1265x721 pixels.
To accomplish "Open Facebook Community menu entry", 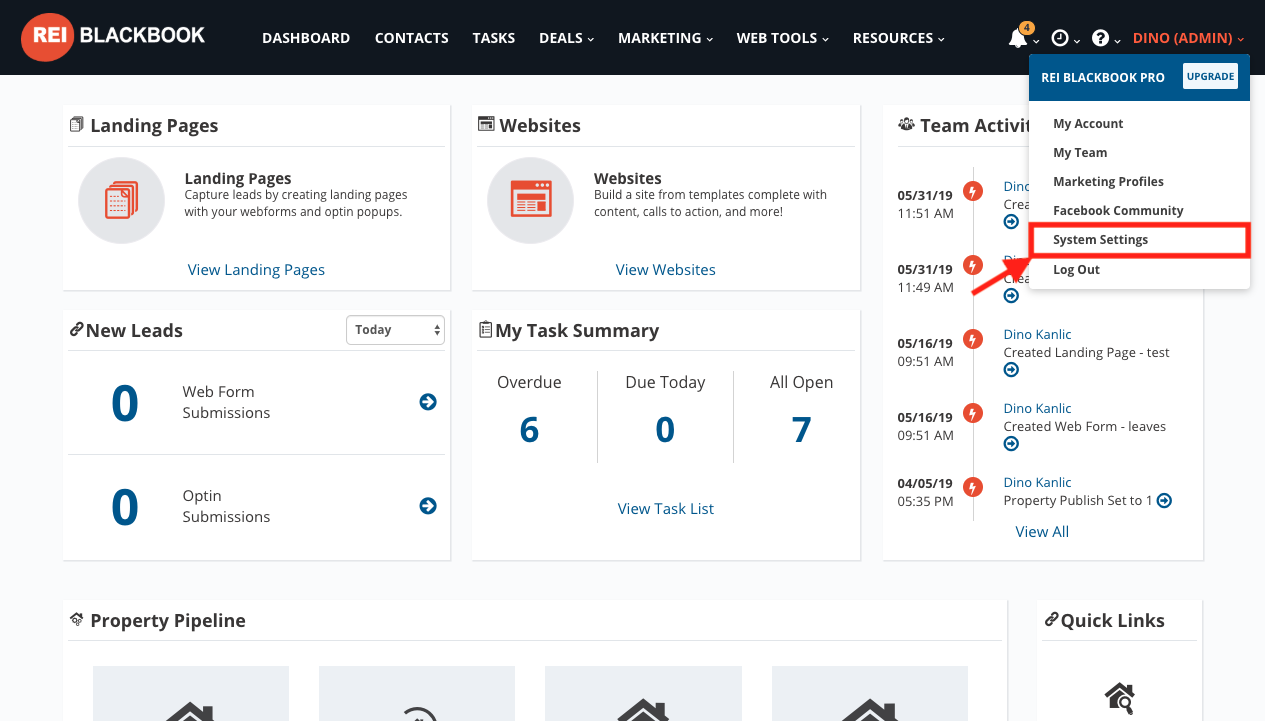I will click(x=1118, y=211).
